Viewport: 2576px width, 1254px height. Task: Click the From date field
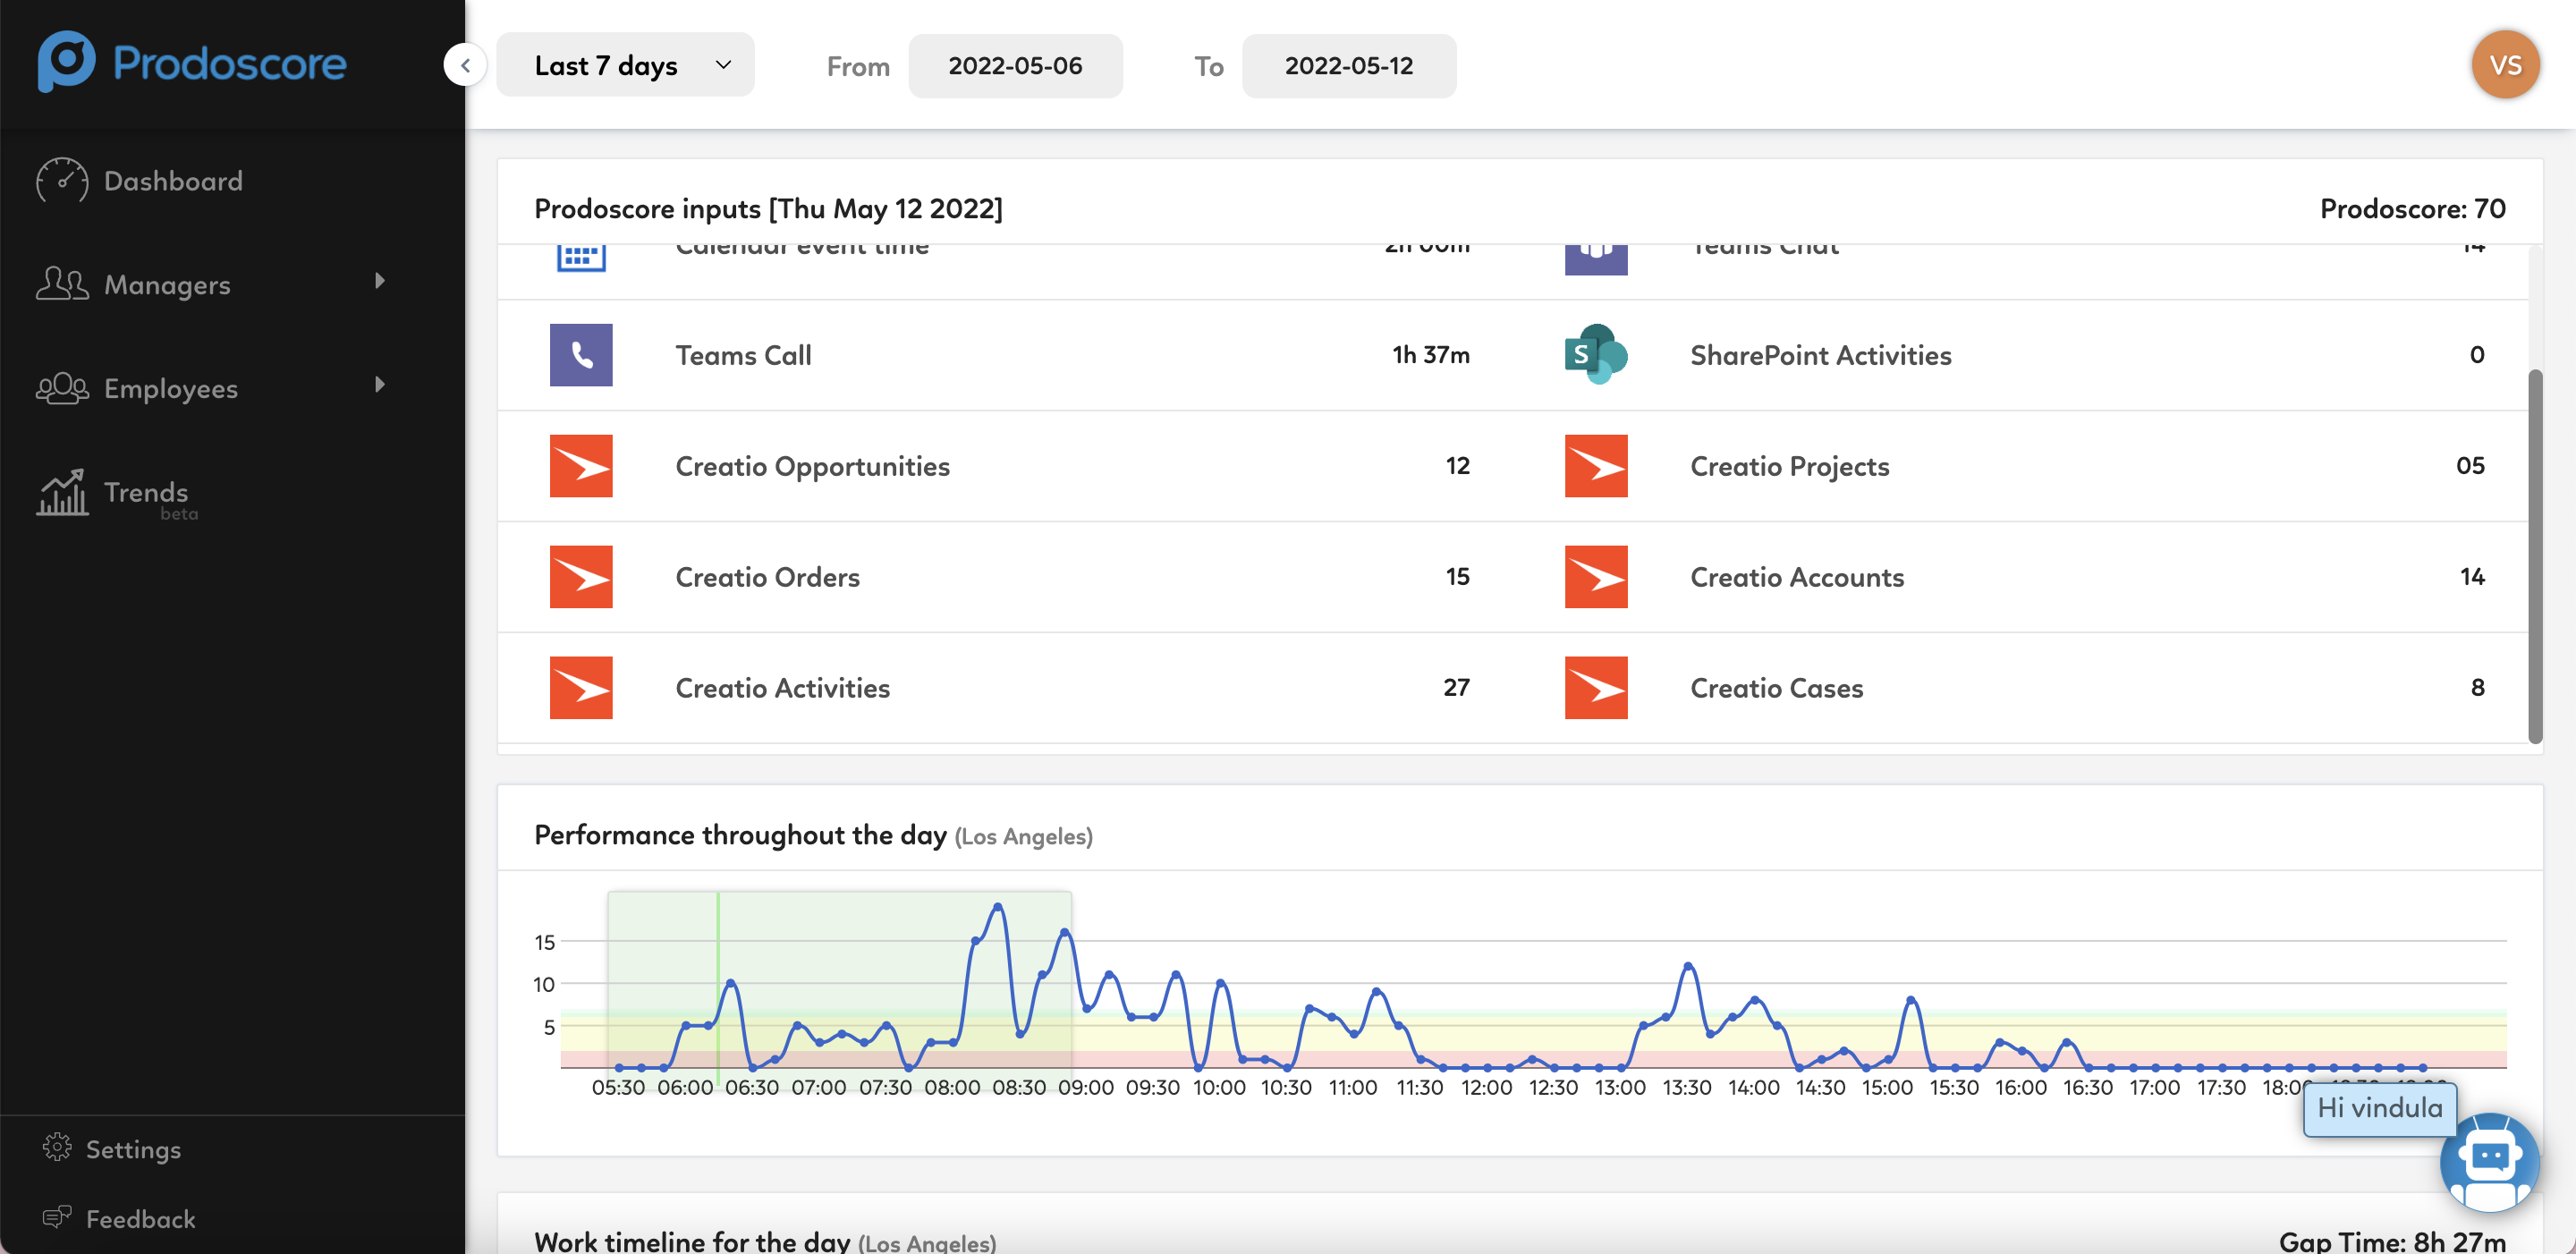[x=1014, y=66]
